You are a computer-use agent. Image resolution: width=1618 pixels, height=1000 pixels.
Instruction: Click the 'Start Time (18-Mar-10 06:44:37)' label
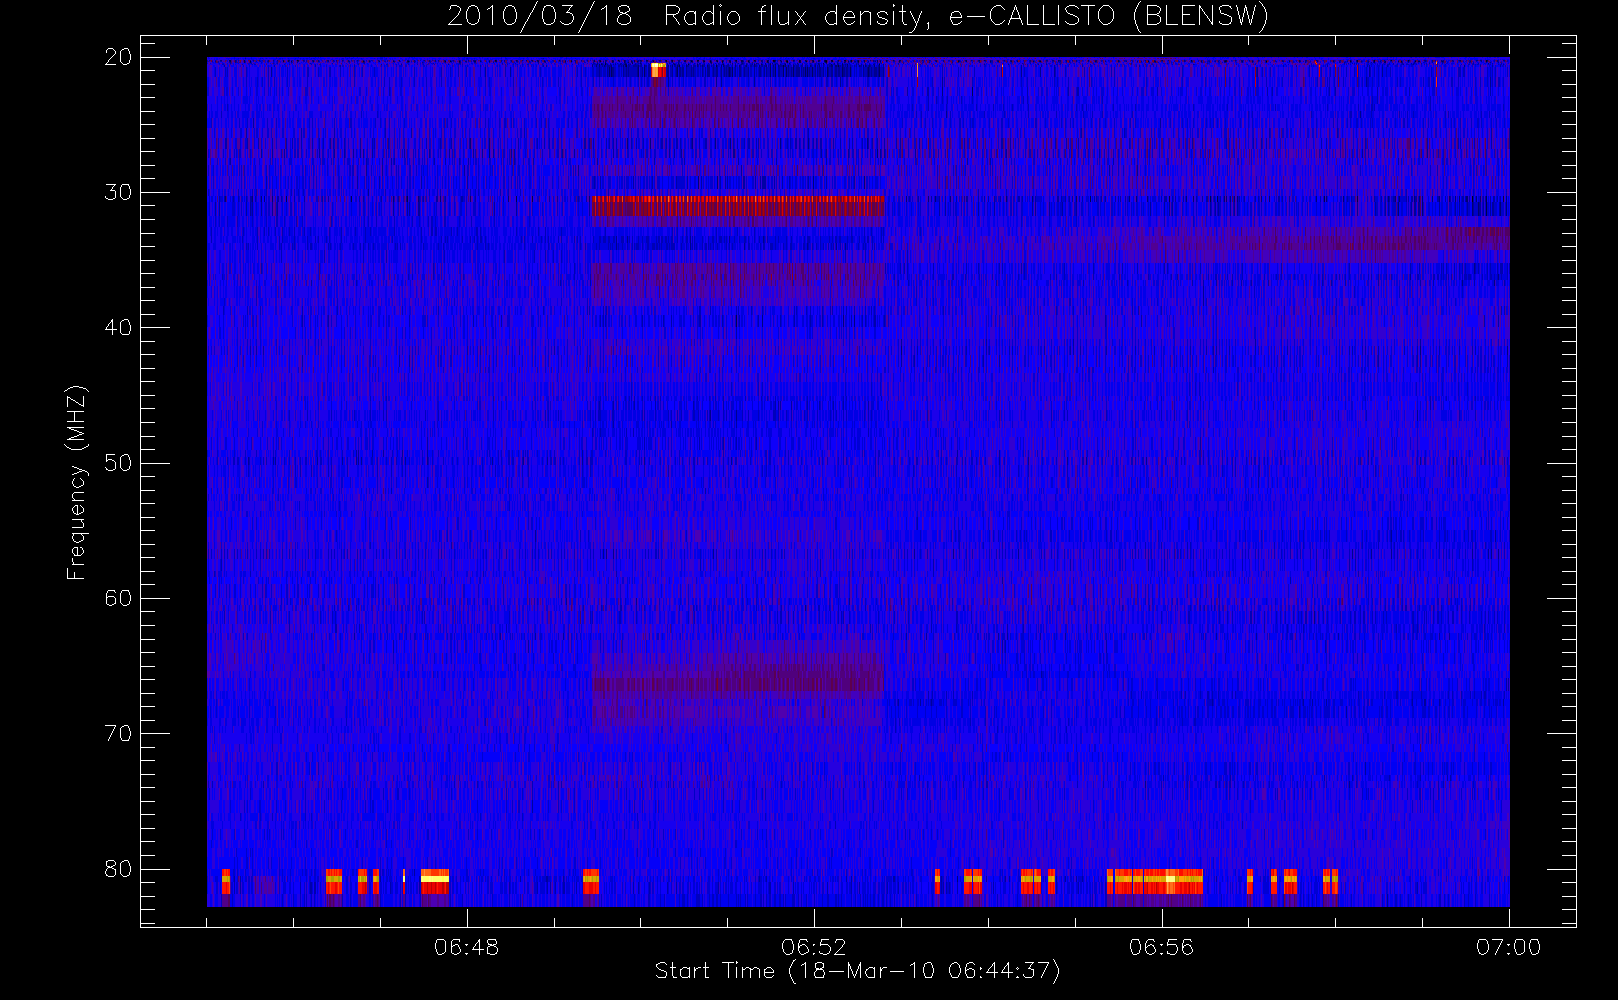click(857, 971)
